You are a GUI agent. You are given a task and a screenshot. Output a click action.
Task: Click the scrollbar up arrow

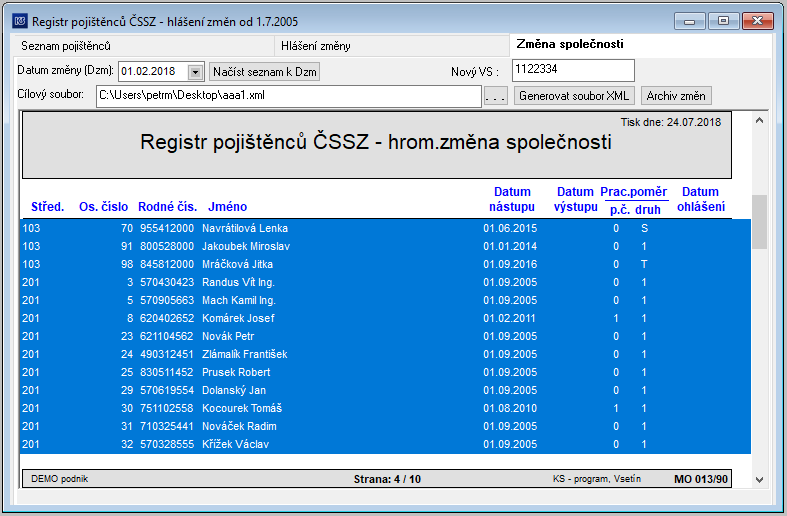point(759,120)
